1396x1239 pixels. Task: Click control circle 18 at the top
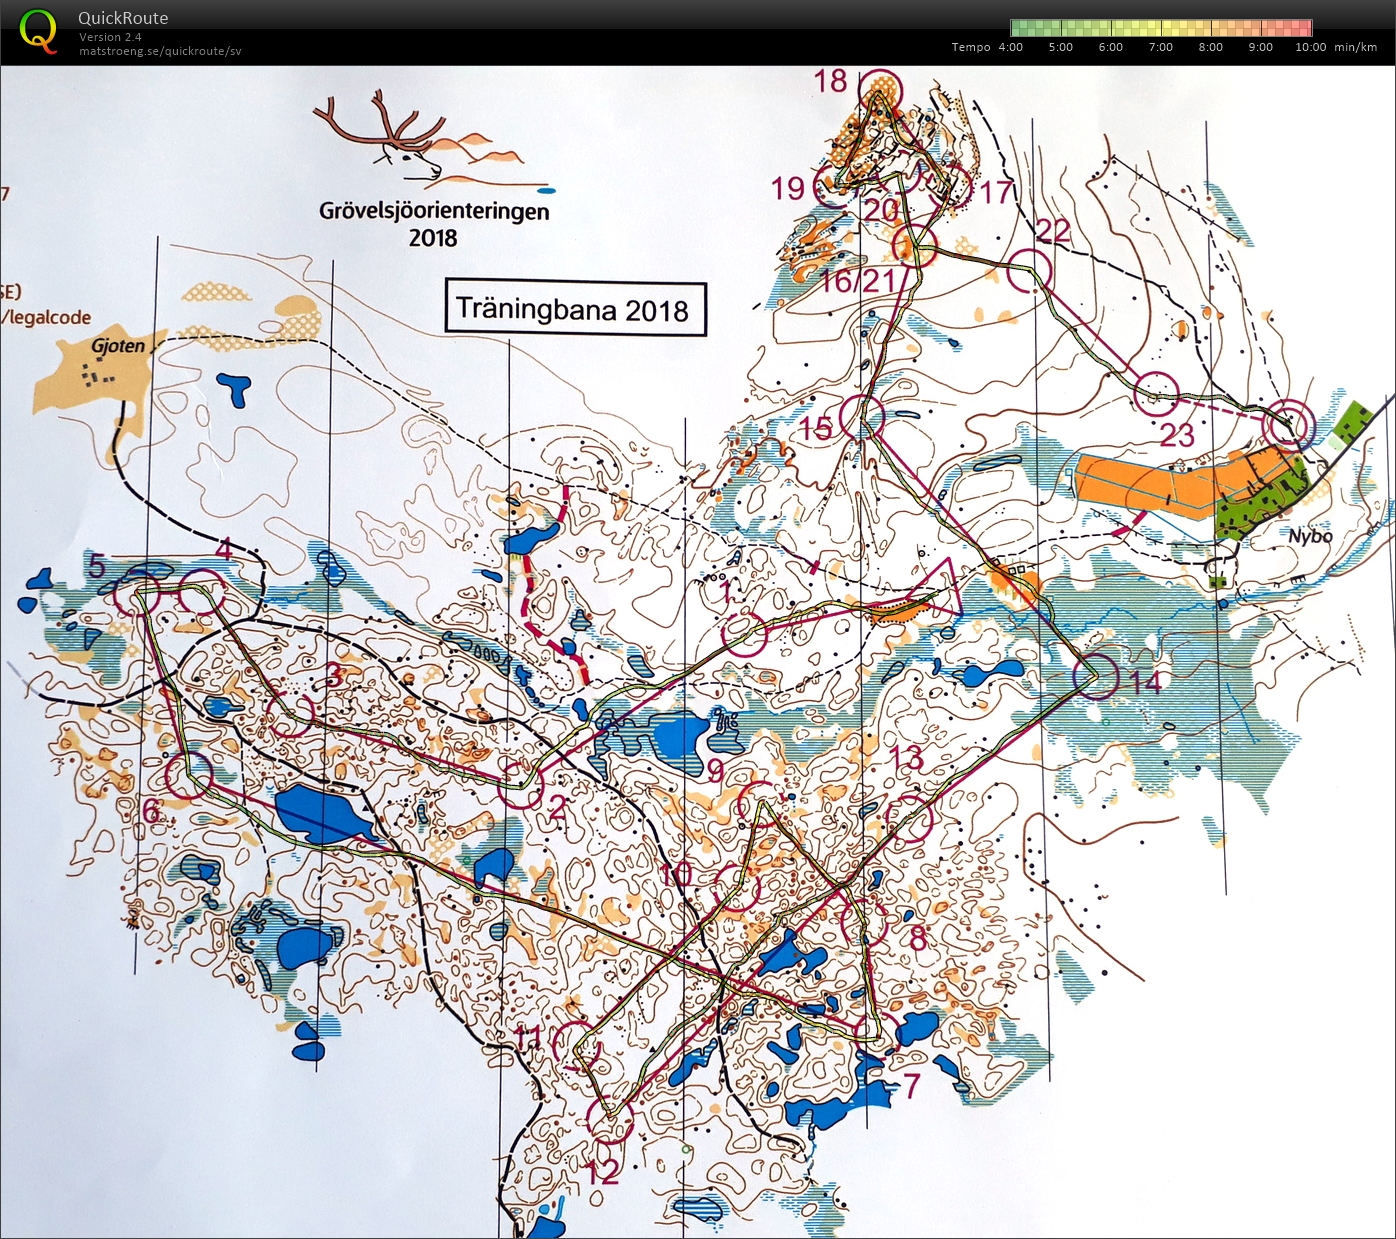[880, 91]
